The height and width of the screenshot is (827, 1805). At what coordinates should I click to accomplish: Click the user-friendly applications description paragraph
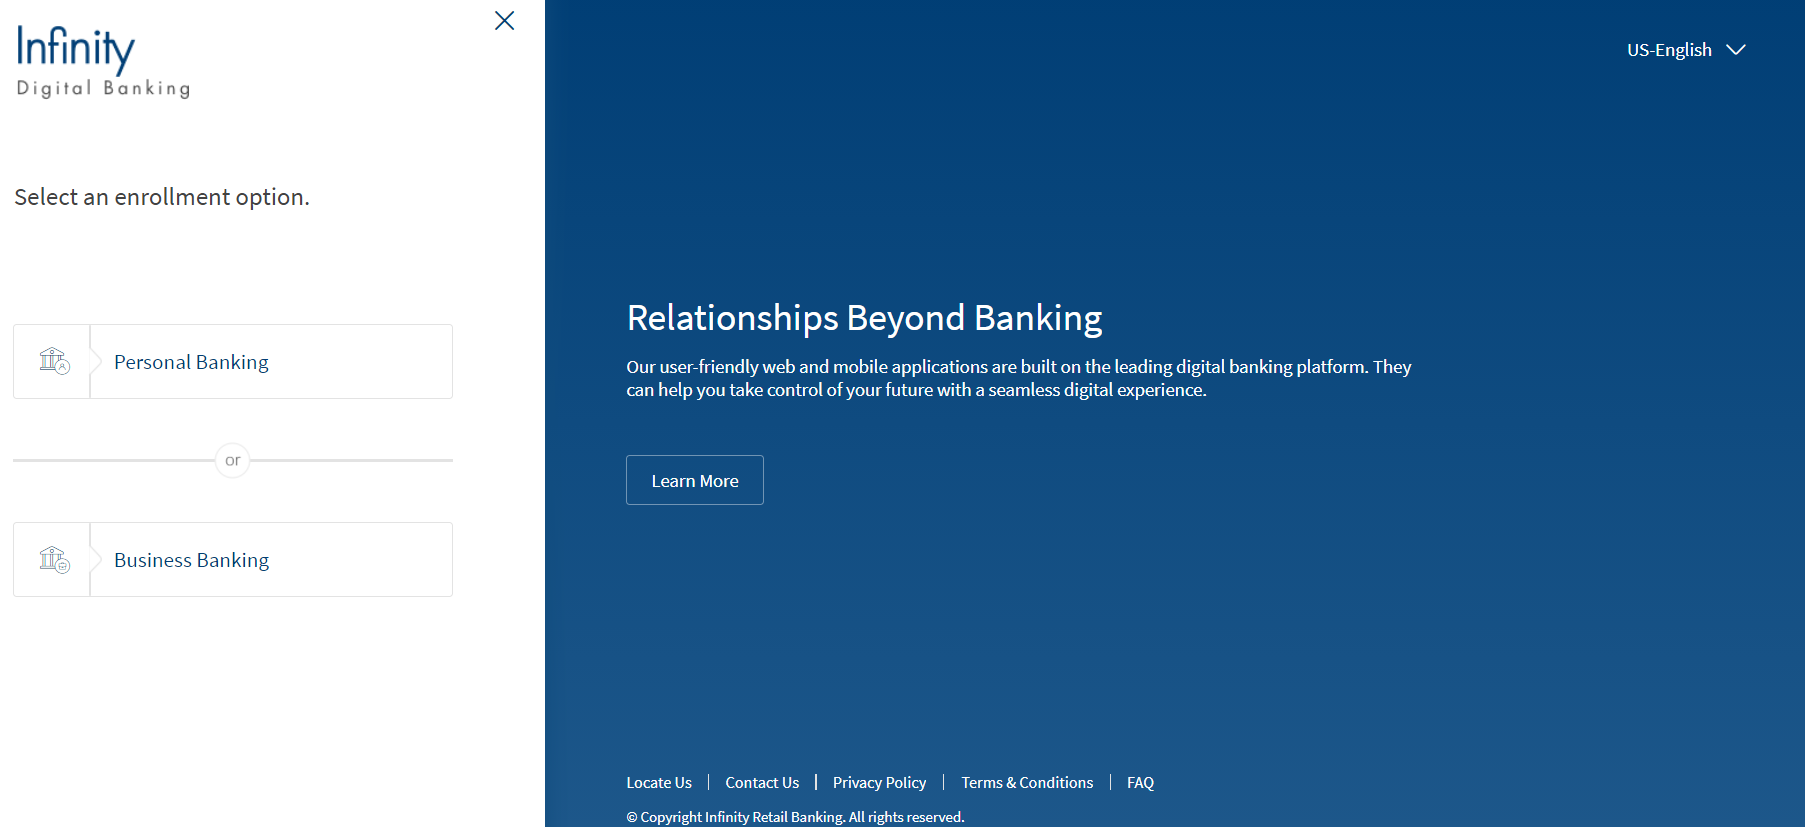(x=1018, y=378)
